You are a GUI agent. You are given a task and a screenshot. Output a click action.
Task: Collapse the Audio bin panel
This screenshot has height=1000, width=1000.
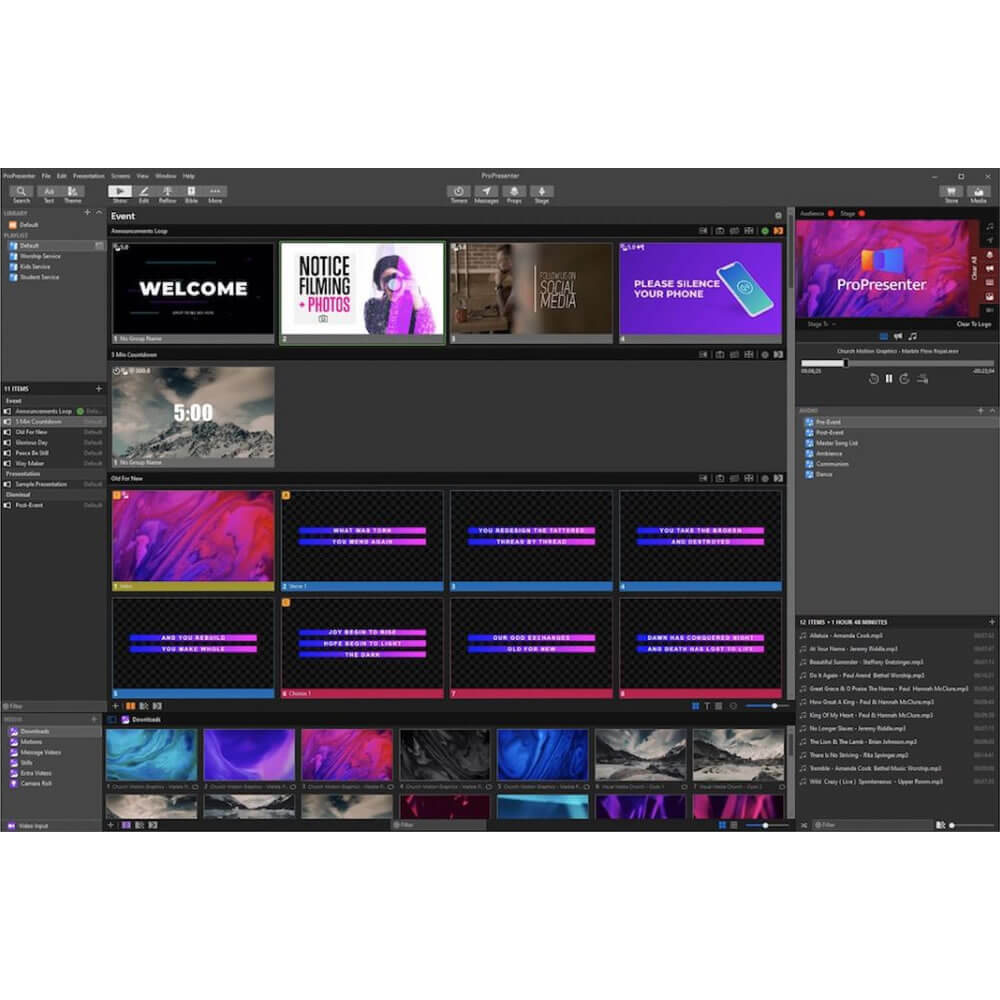tap(993, 408)
